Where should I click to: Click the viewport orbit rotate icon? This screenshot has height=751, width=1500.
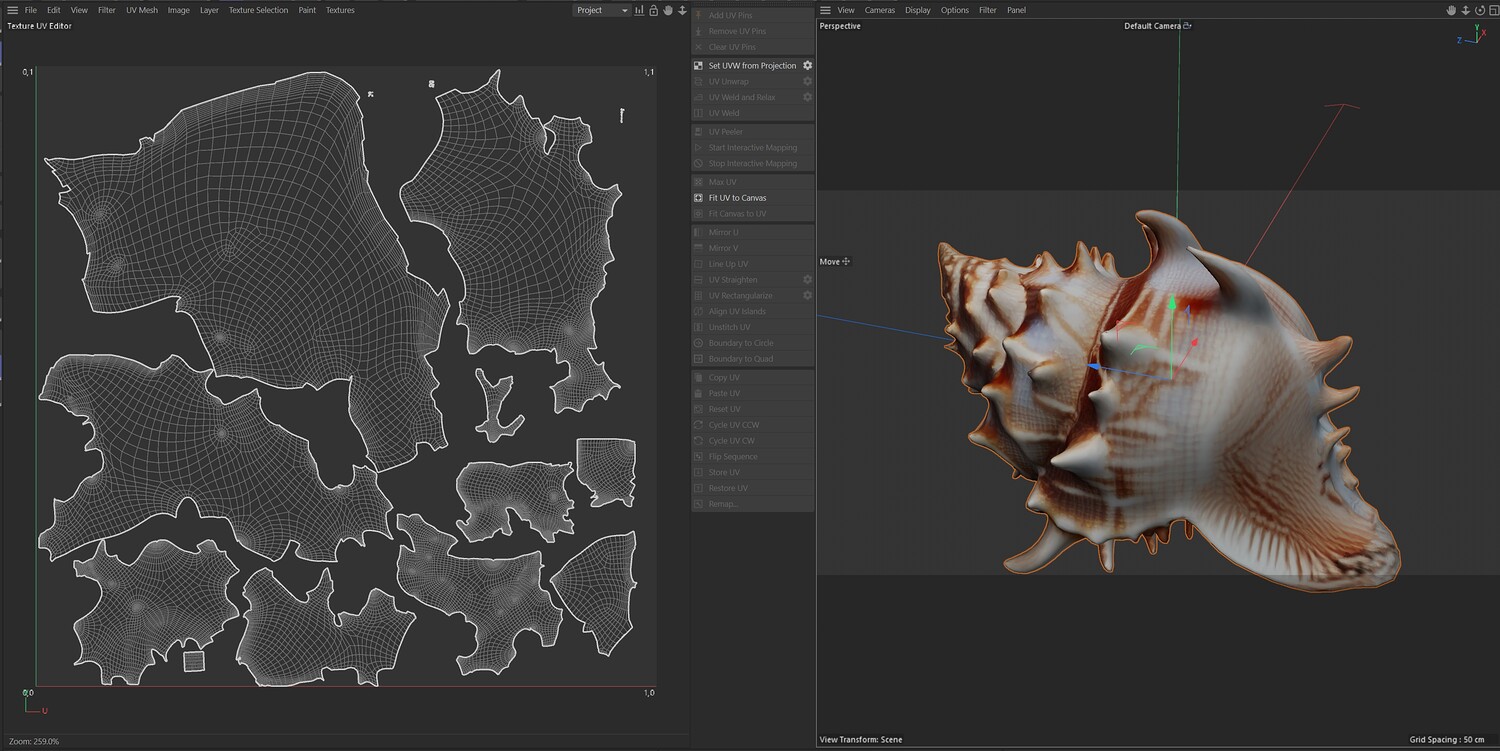click(1479, 10)
